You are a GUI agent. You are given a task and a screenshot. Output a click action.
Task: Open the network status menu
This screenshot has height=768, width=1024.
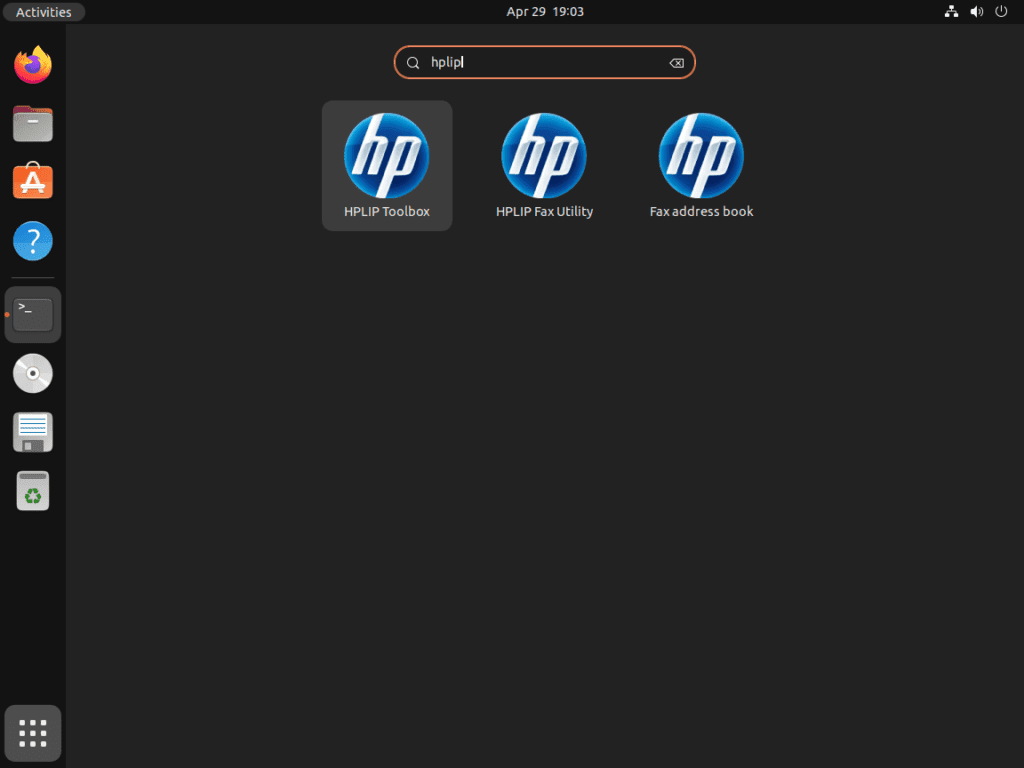pyautogui.click(x=951, y=11)
